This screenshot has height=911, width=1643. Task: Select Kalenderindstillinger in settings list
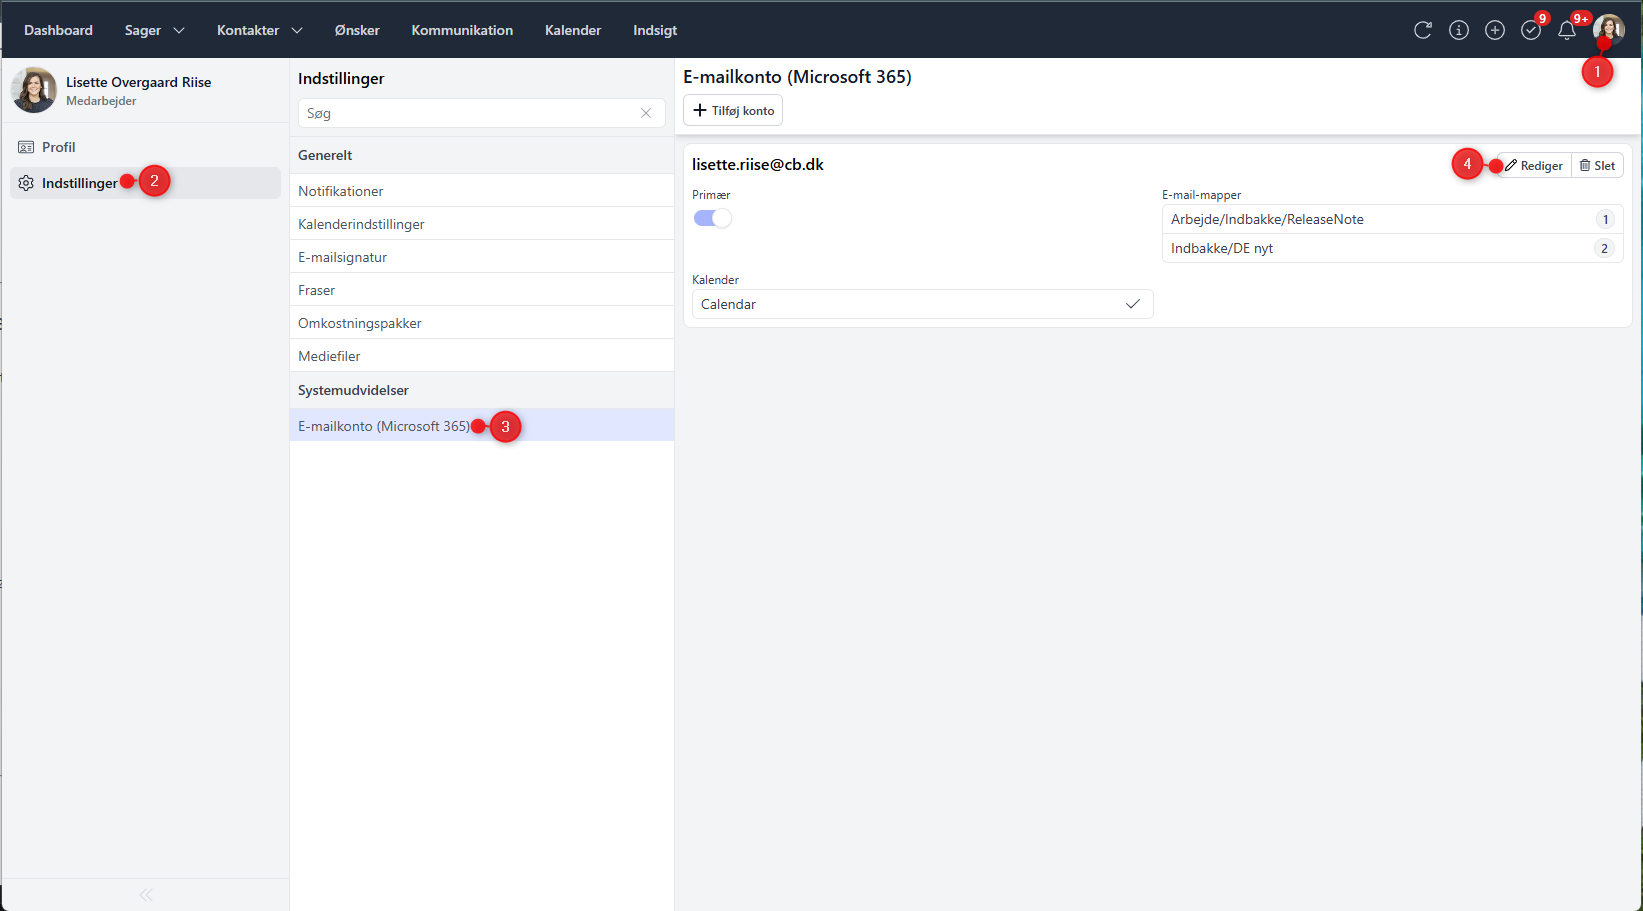point(361,224)
